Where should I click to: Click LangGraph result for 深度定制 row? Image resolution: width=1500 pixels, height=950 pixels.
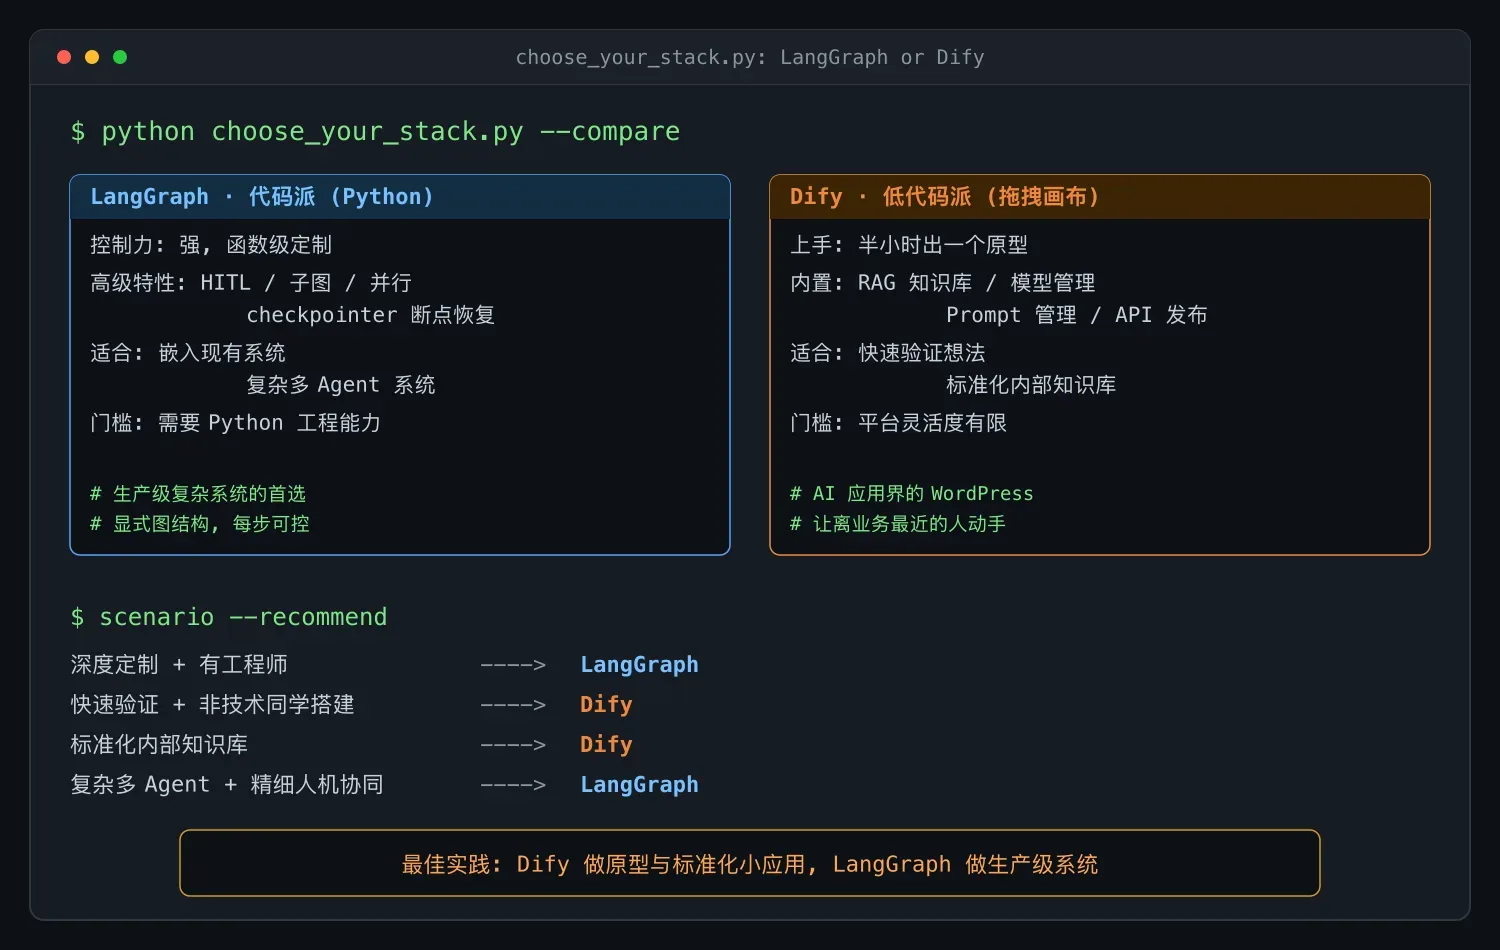point(640,665)
